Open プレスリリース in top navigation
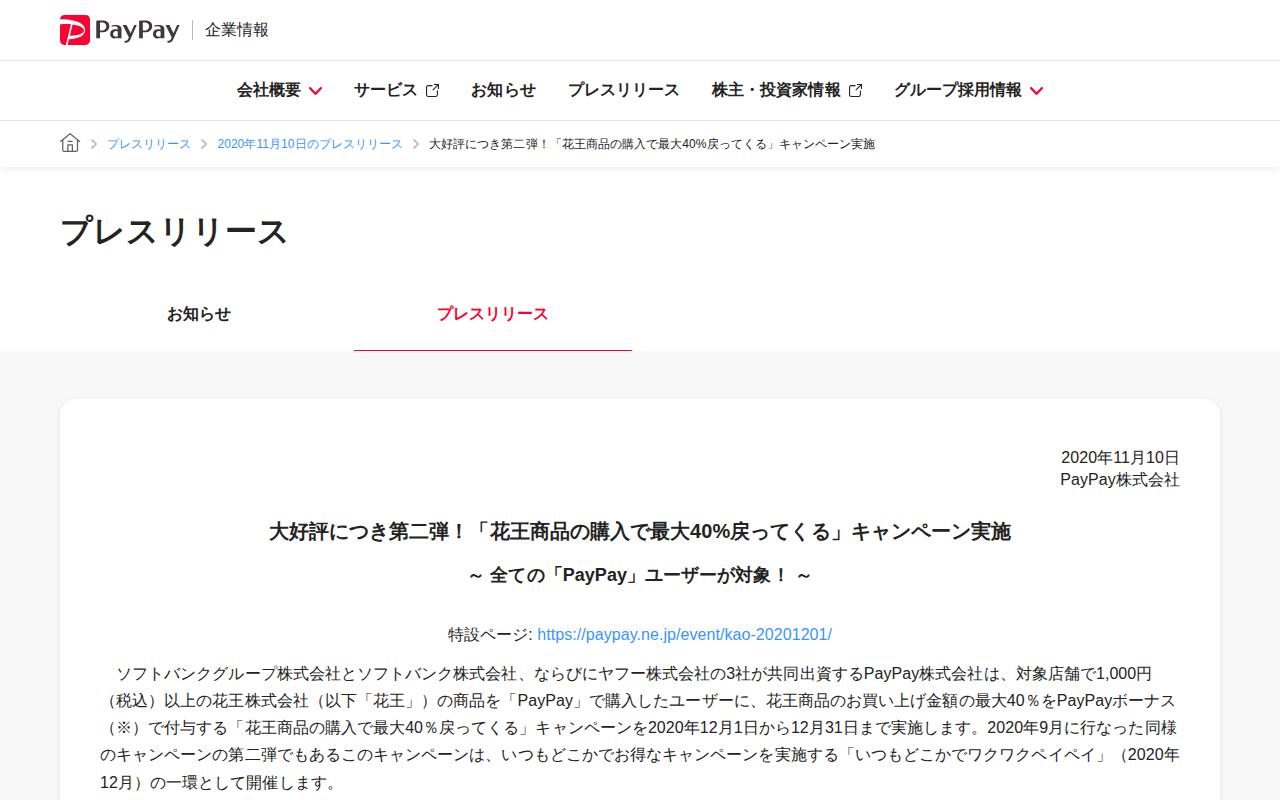This screenshot has height=800, width=1280. [x=624, y=90]
